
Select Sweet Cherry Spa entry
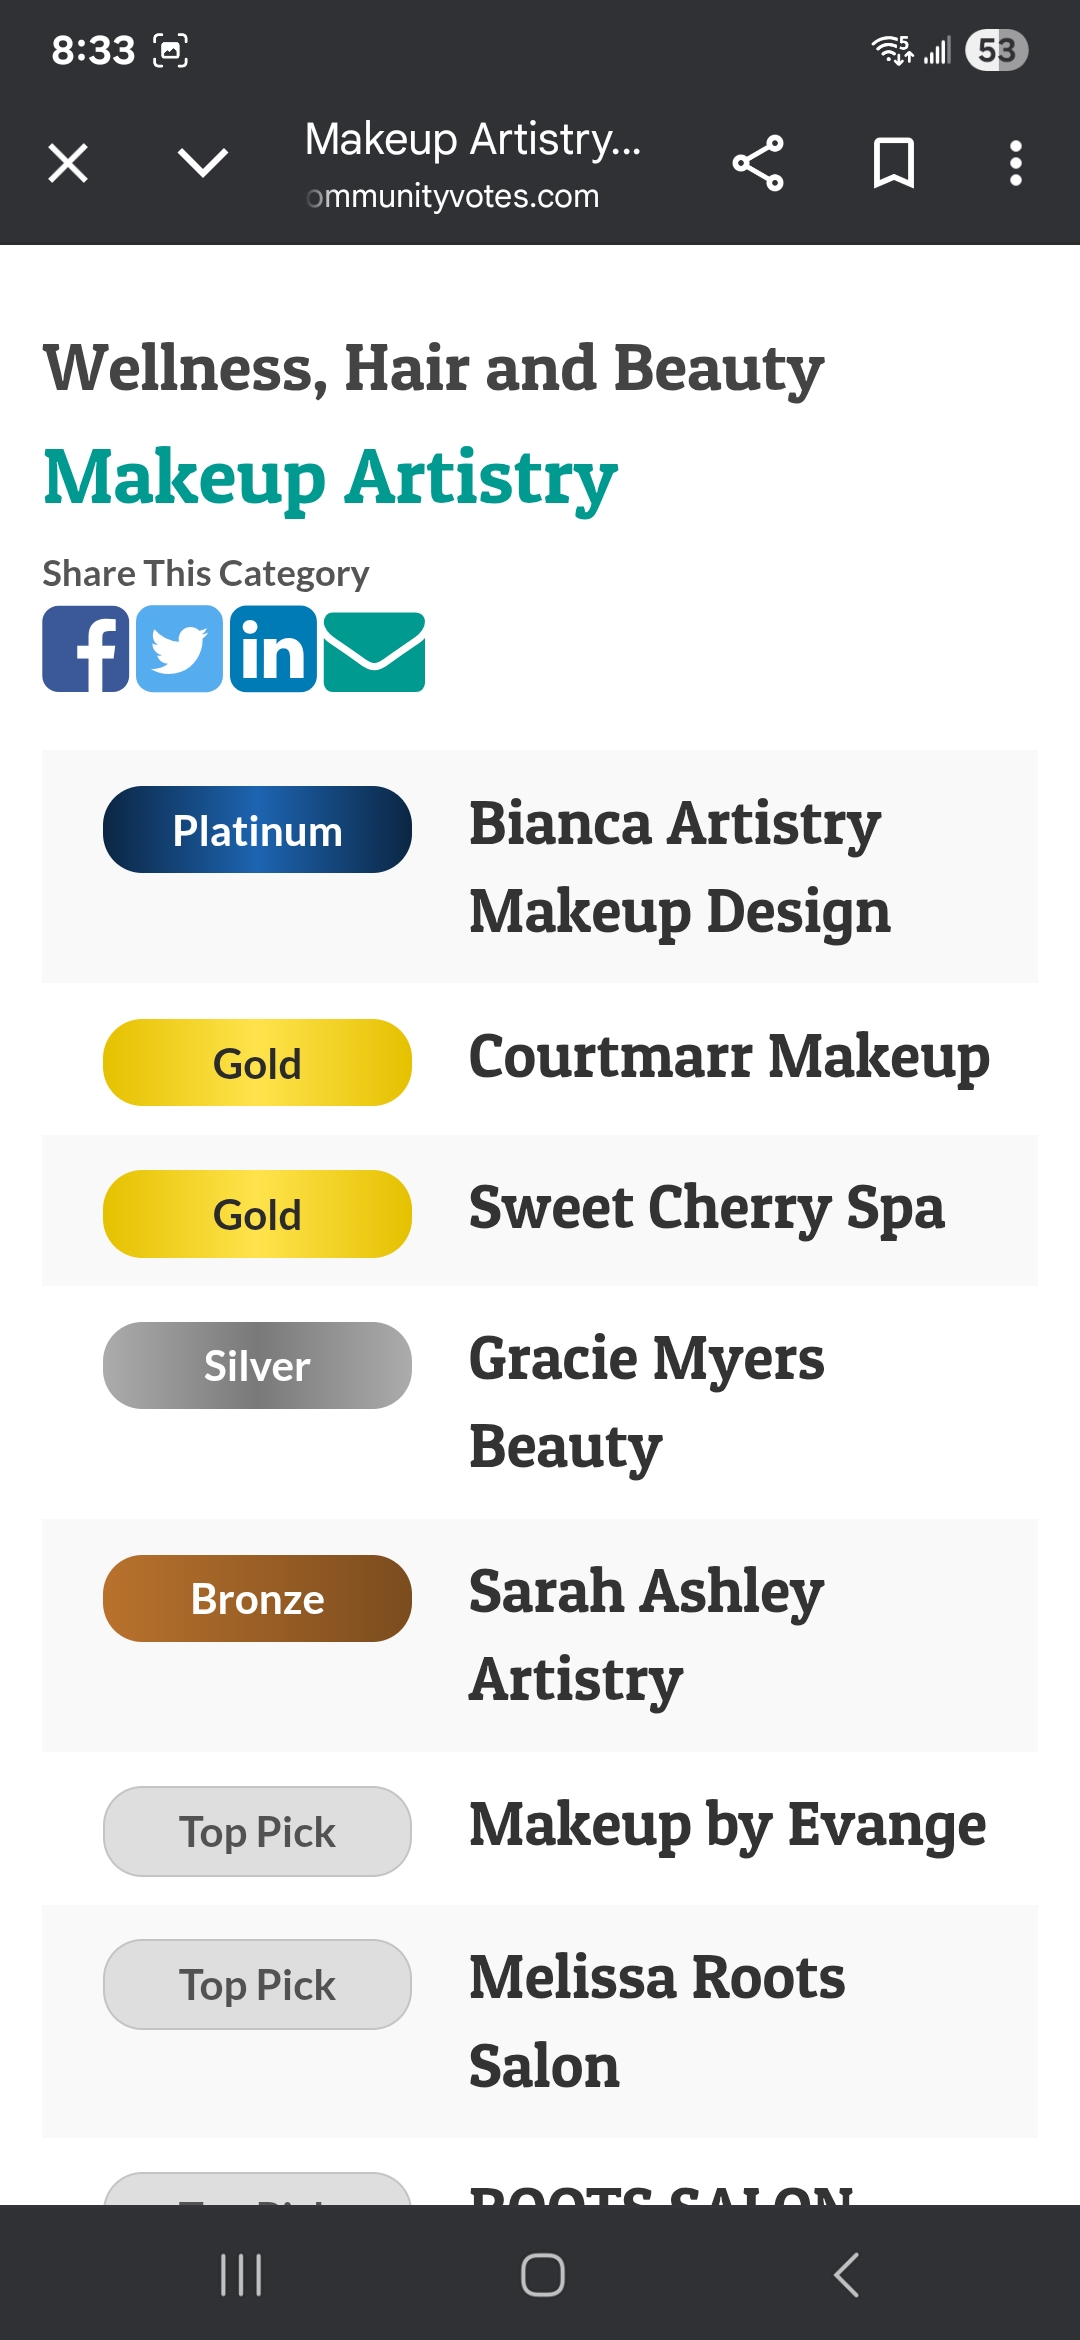click(x=706, y=1209)
